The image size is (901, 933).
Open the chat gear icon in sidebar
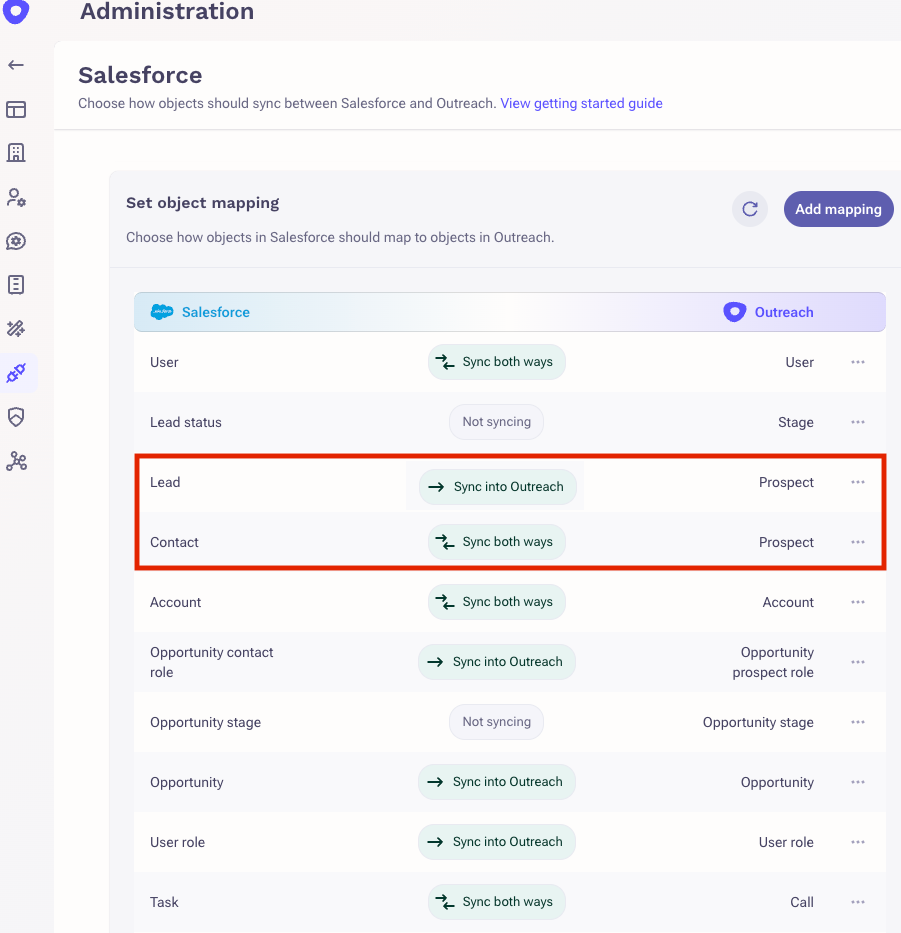click(x=16, y=241)
